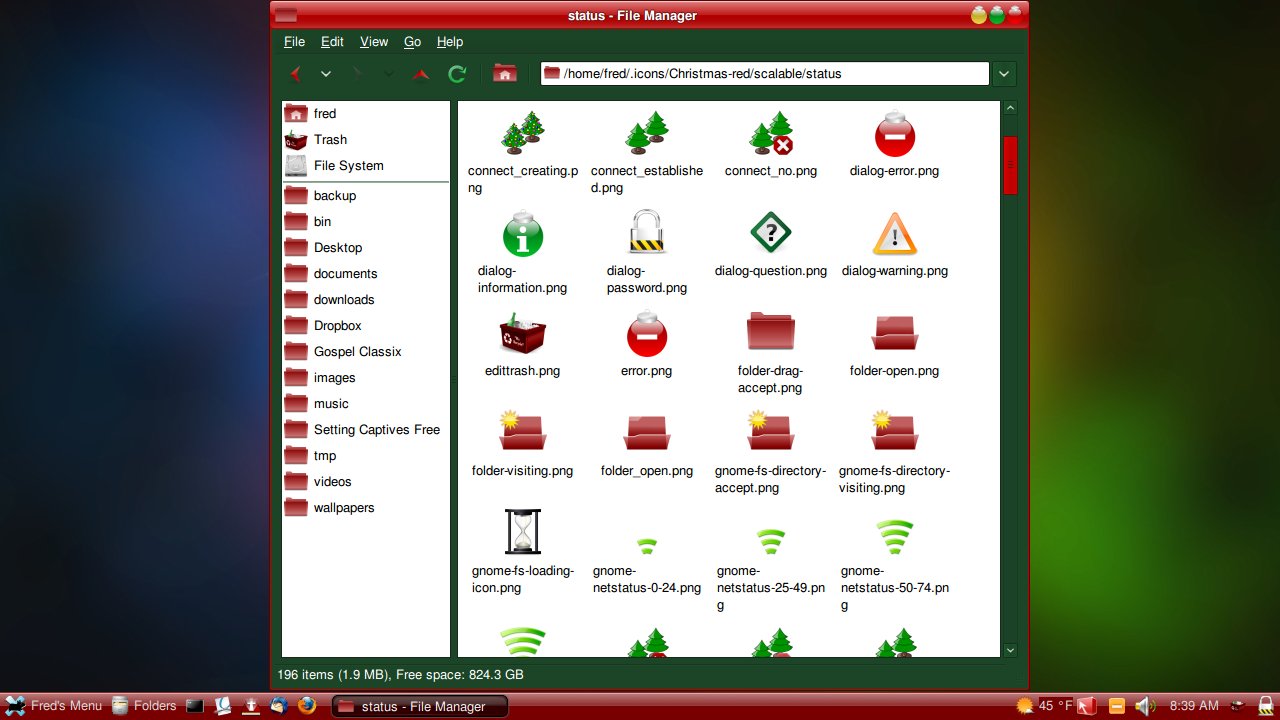Go back with the red back arrow

coord(296,74)
